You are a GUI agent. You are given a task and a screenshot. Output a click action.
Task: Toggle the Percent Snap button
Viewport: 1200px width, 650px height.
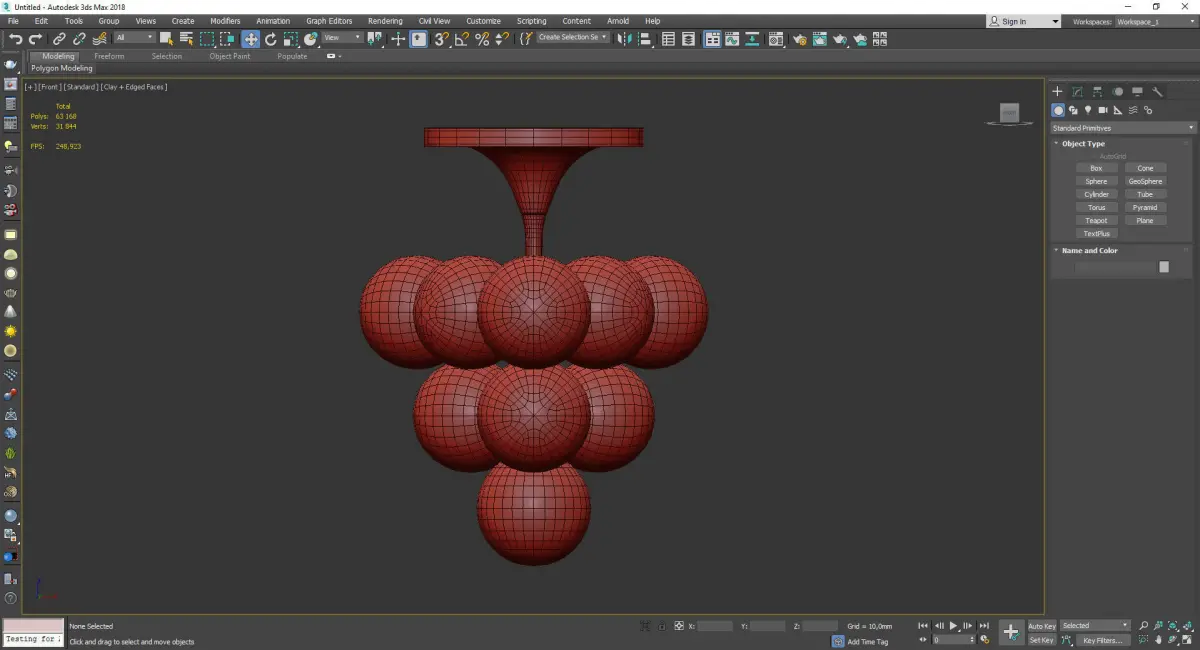[482, 39]
